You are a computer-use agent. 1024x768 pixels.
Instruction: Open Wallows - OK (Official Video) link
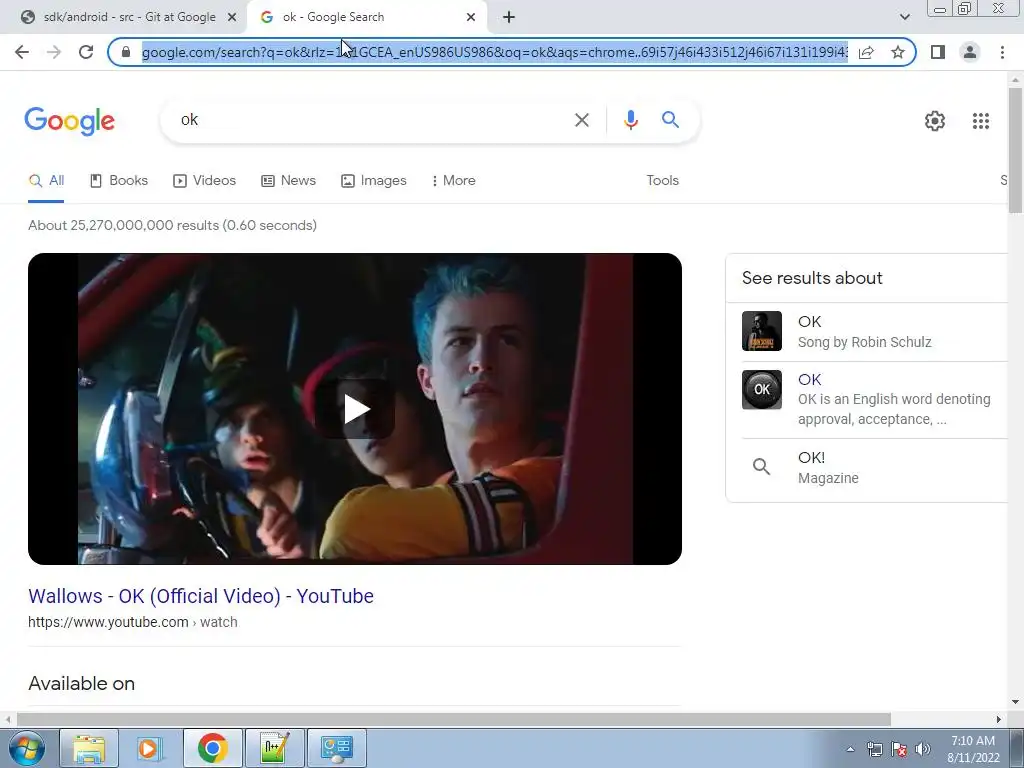[x=200, y=596]
